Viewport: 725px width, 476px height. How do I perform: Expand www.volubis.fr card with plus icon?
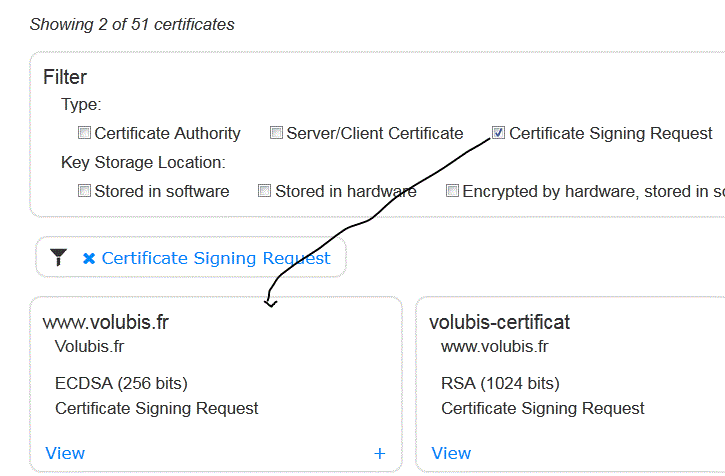pos(379,453)
